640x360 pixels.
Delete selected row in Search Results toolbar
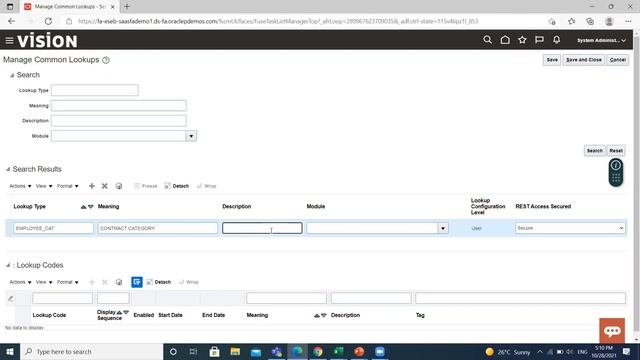click(104, 186)
